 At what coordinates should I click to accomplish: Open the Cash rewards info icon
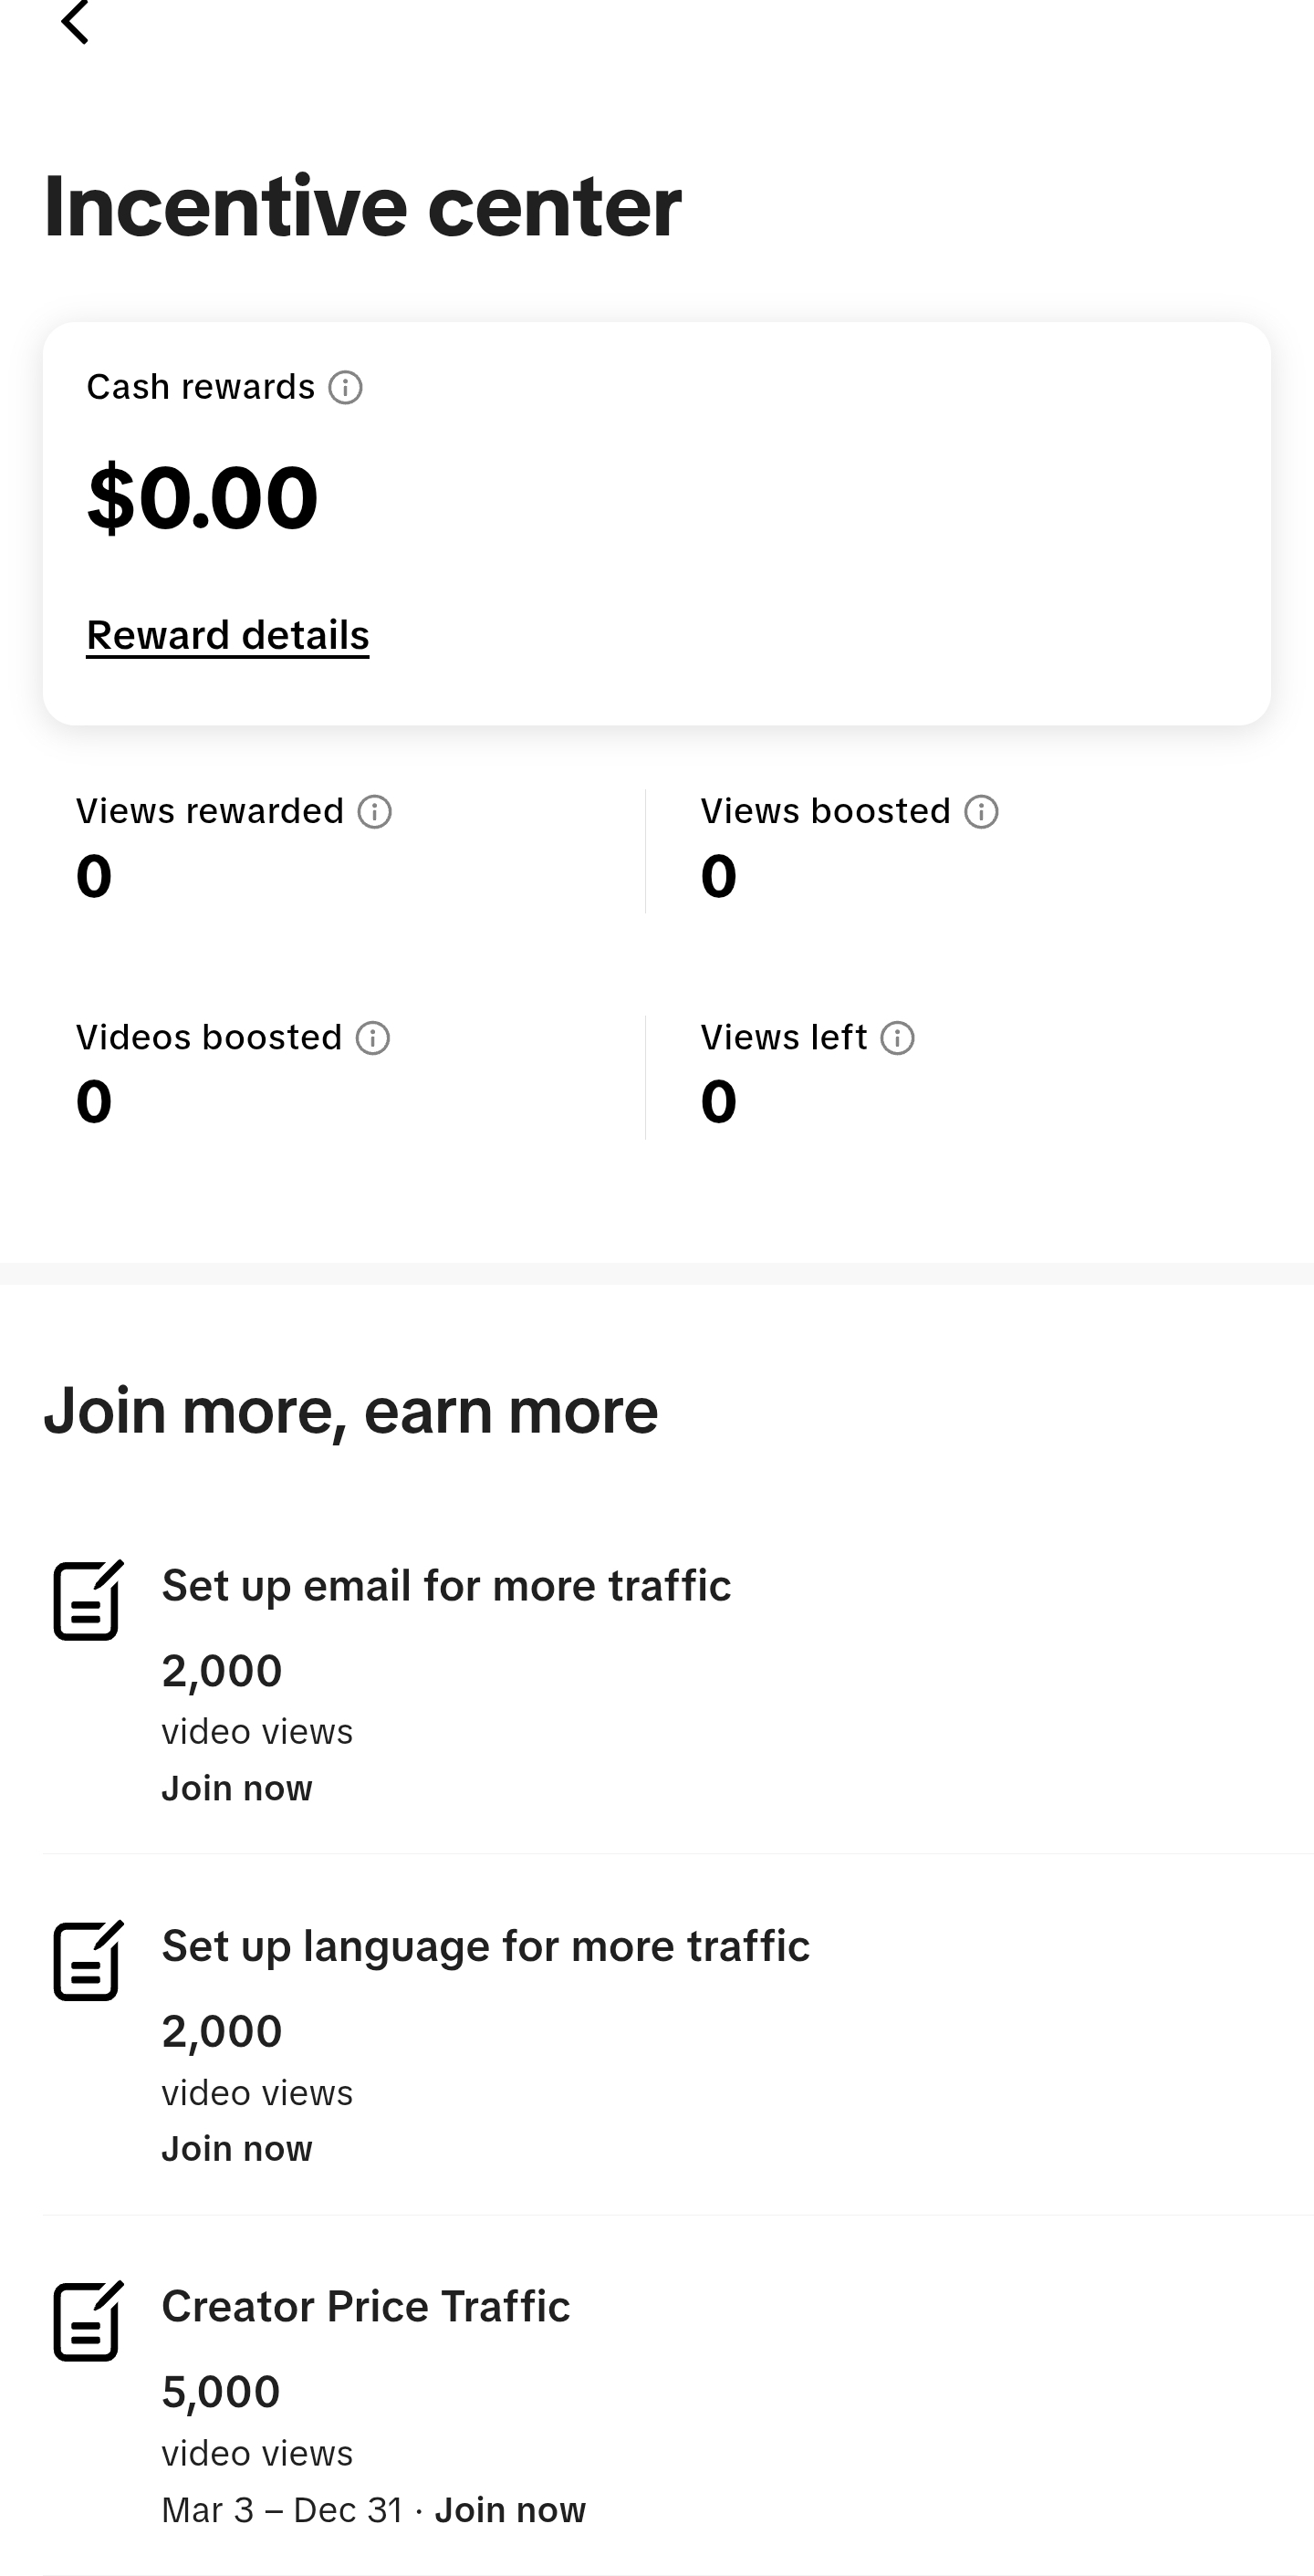point(346,387)
